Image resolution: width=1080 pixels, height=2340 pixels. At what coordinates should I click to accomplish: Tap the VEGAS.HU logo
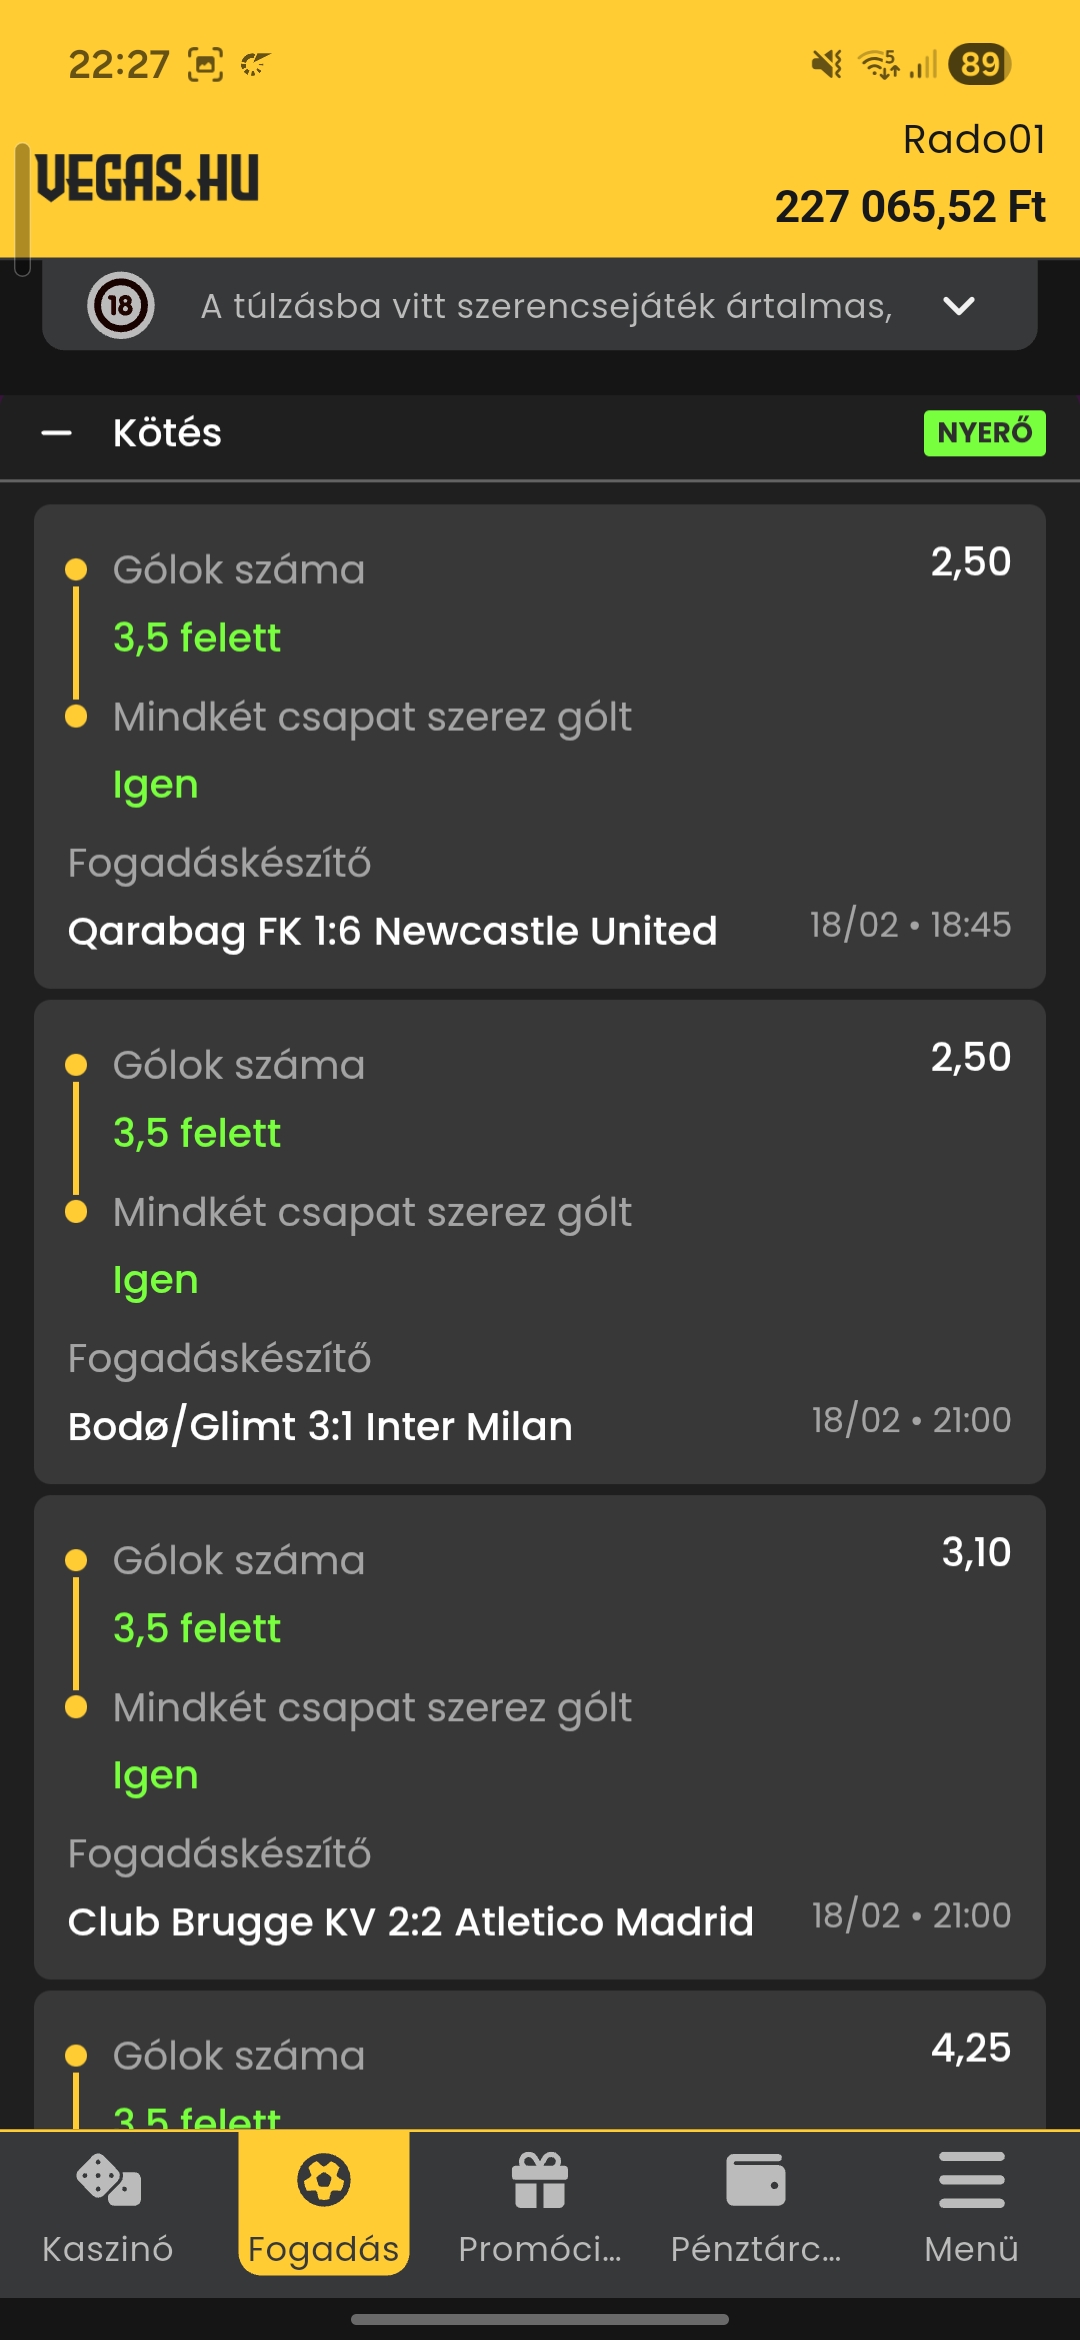pos(148,178)
